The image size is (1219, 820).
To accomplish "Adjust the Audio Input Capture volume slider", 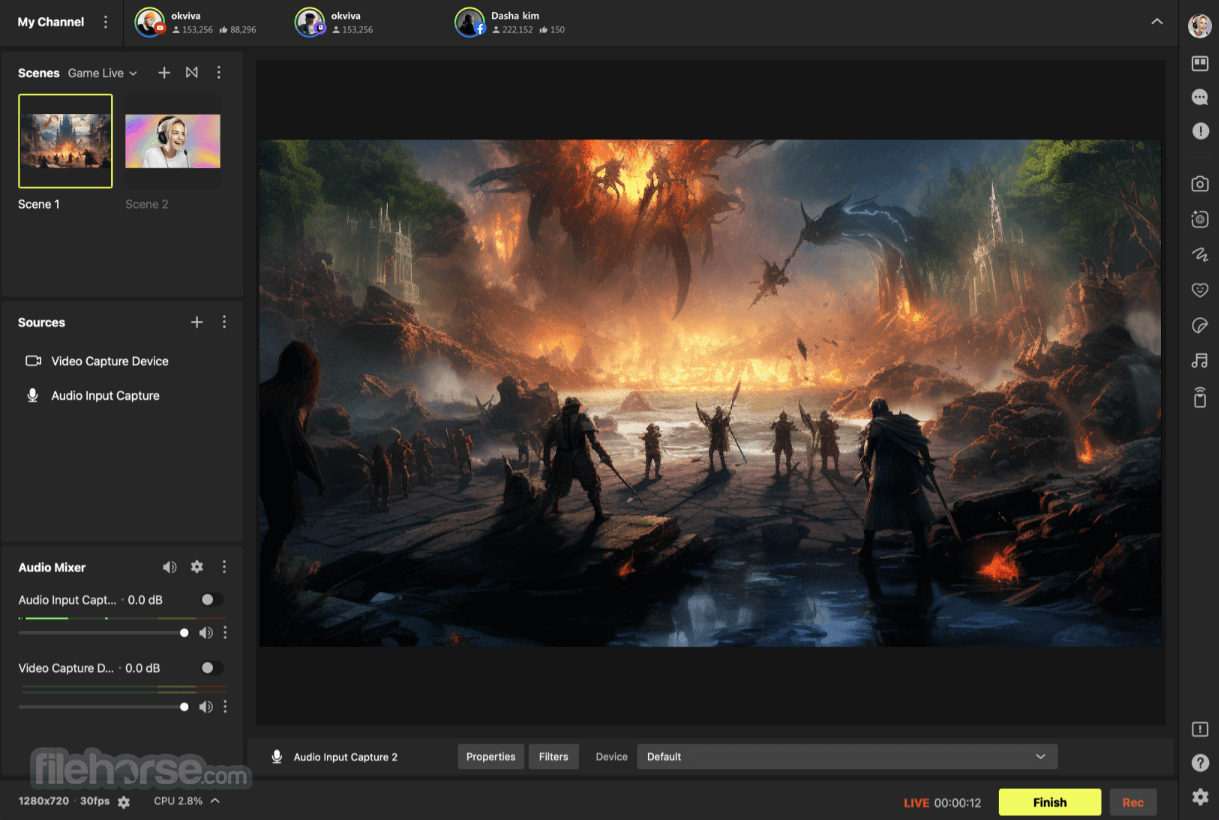I will coord(102,633).
